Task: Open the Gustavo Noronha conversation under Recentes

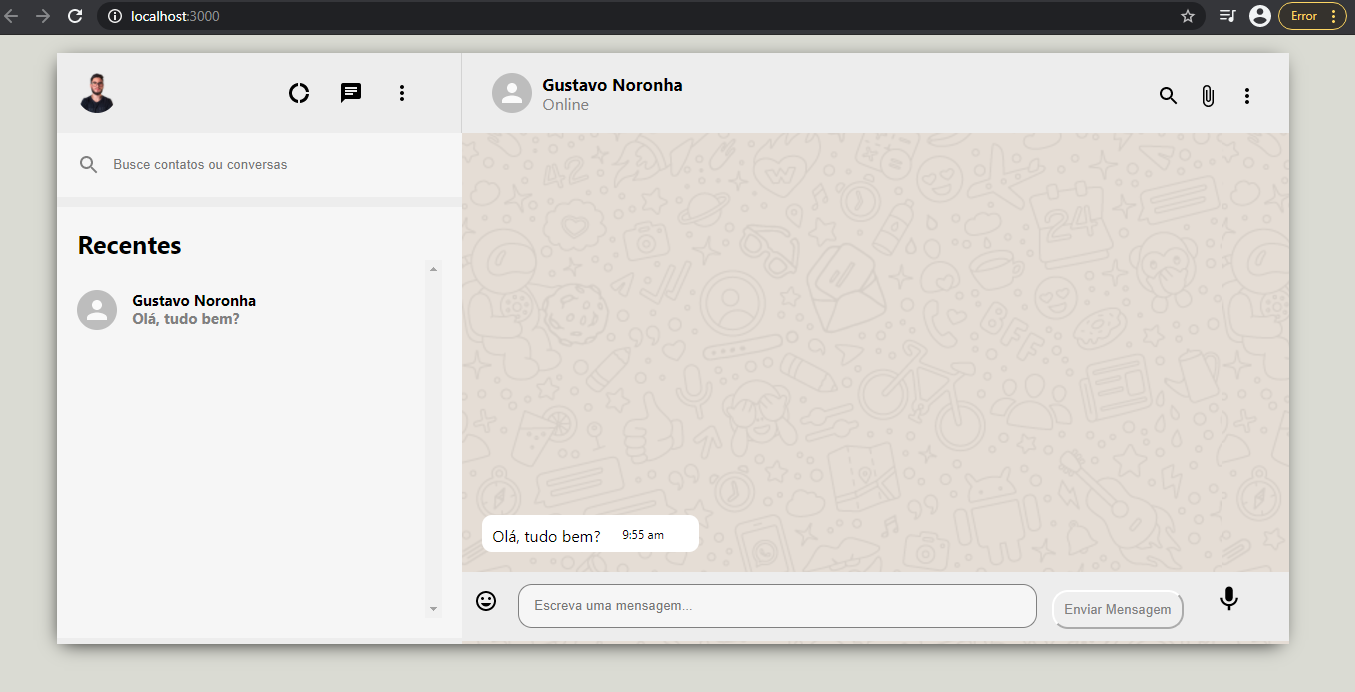Action: coord(194,309)
